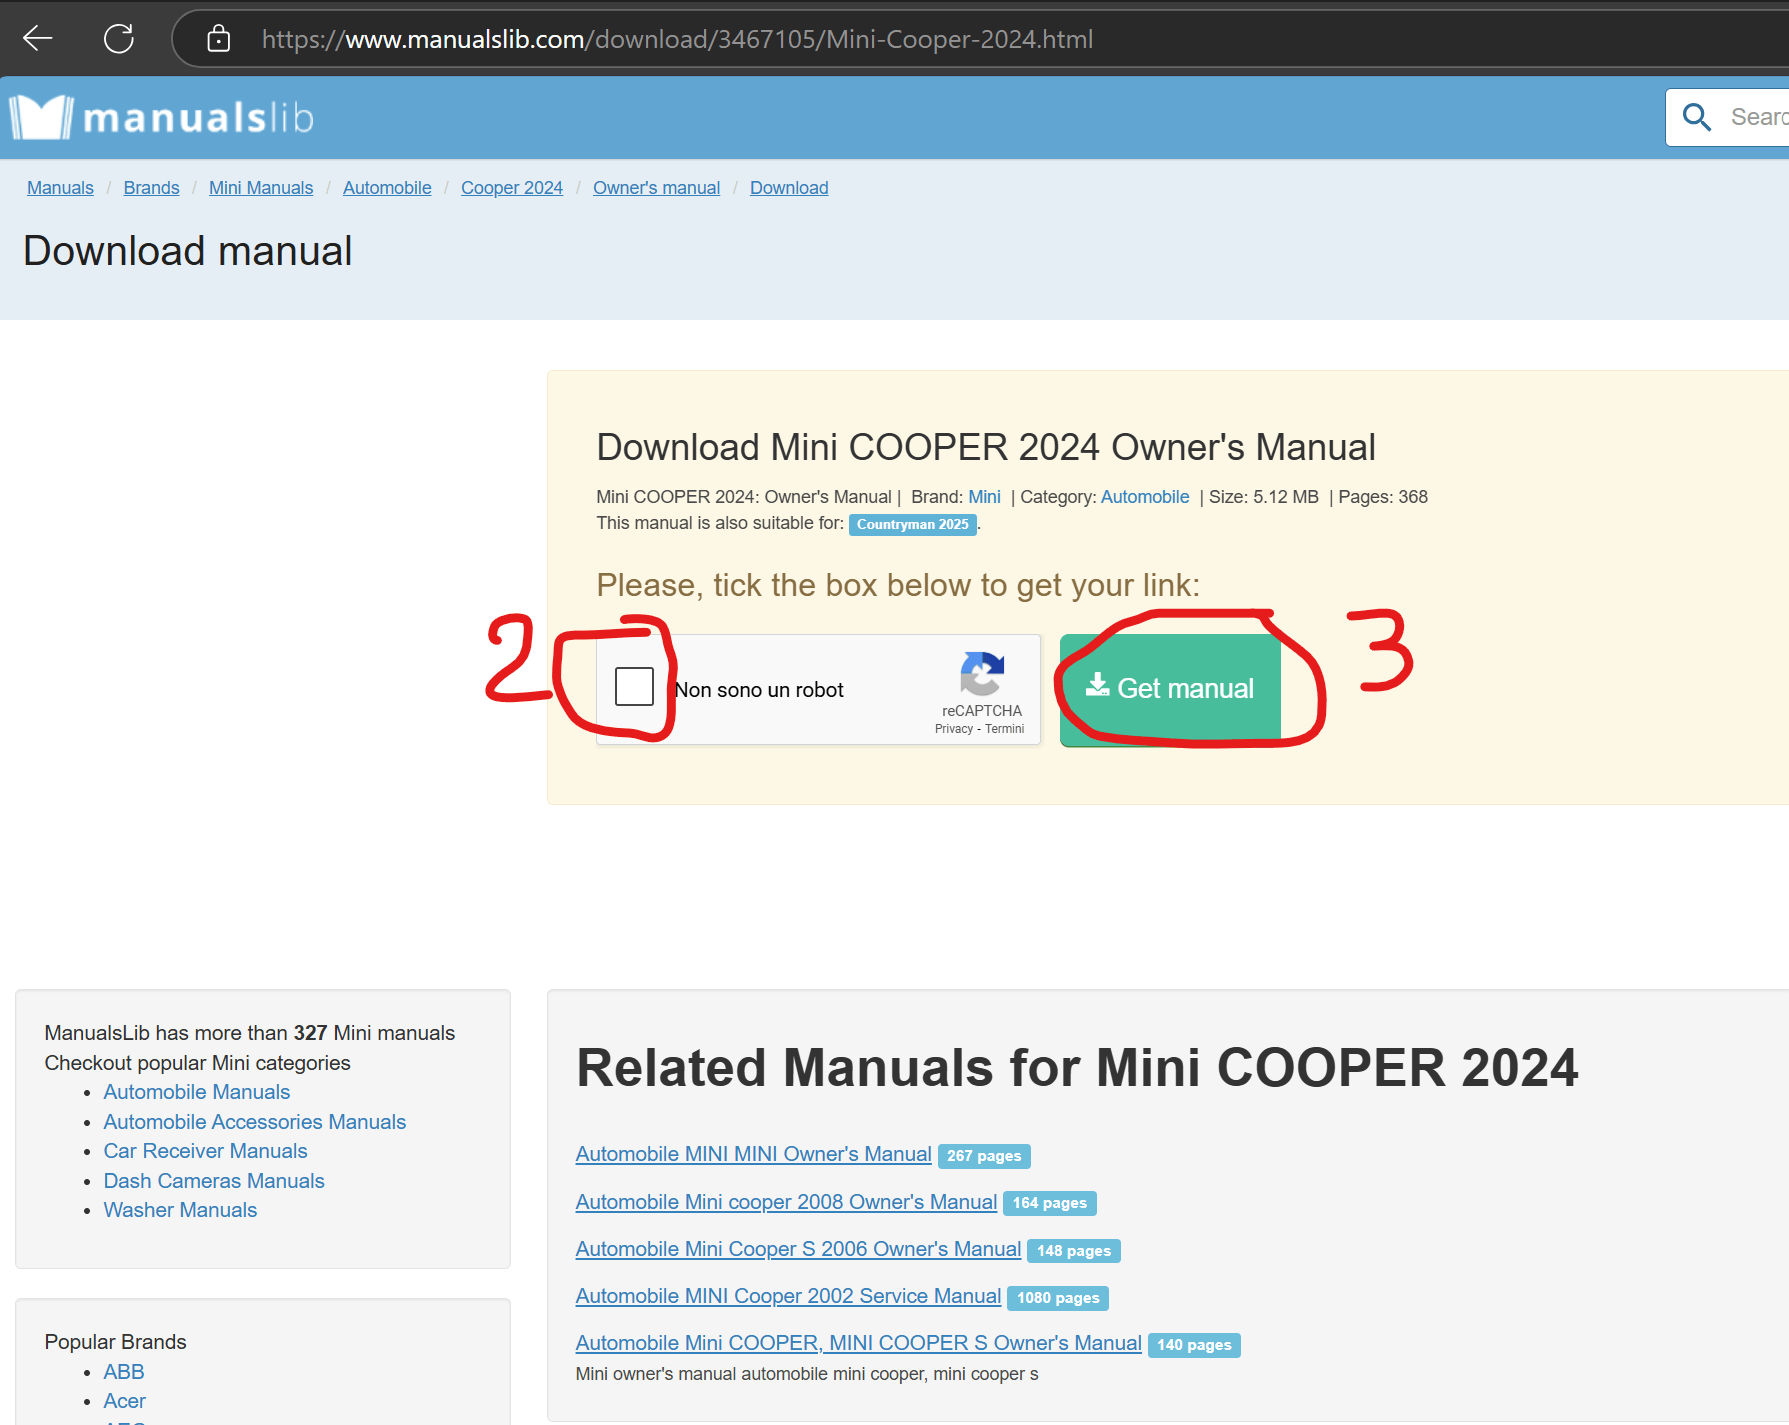Screen dimensions: 1789x1425
Task: Click the site lock icon in address bar
Action: tap(218, 39)
